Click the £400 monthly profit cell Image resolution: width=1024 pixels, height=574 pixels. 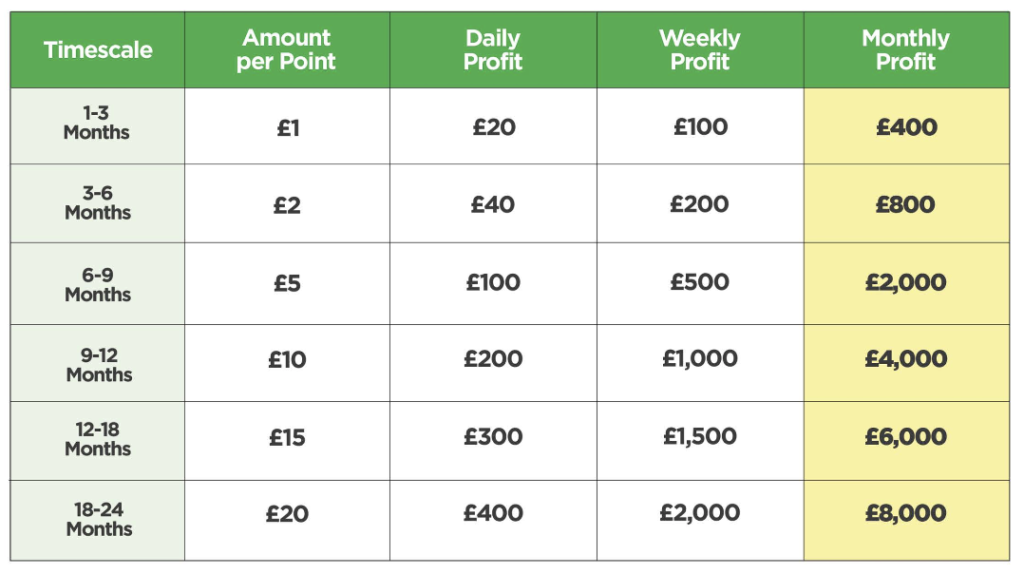[x=906, y=127]
